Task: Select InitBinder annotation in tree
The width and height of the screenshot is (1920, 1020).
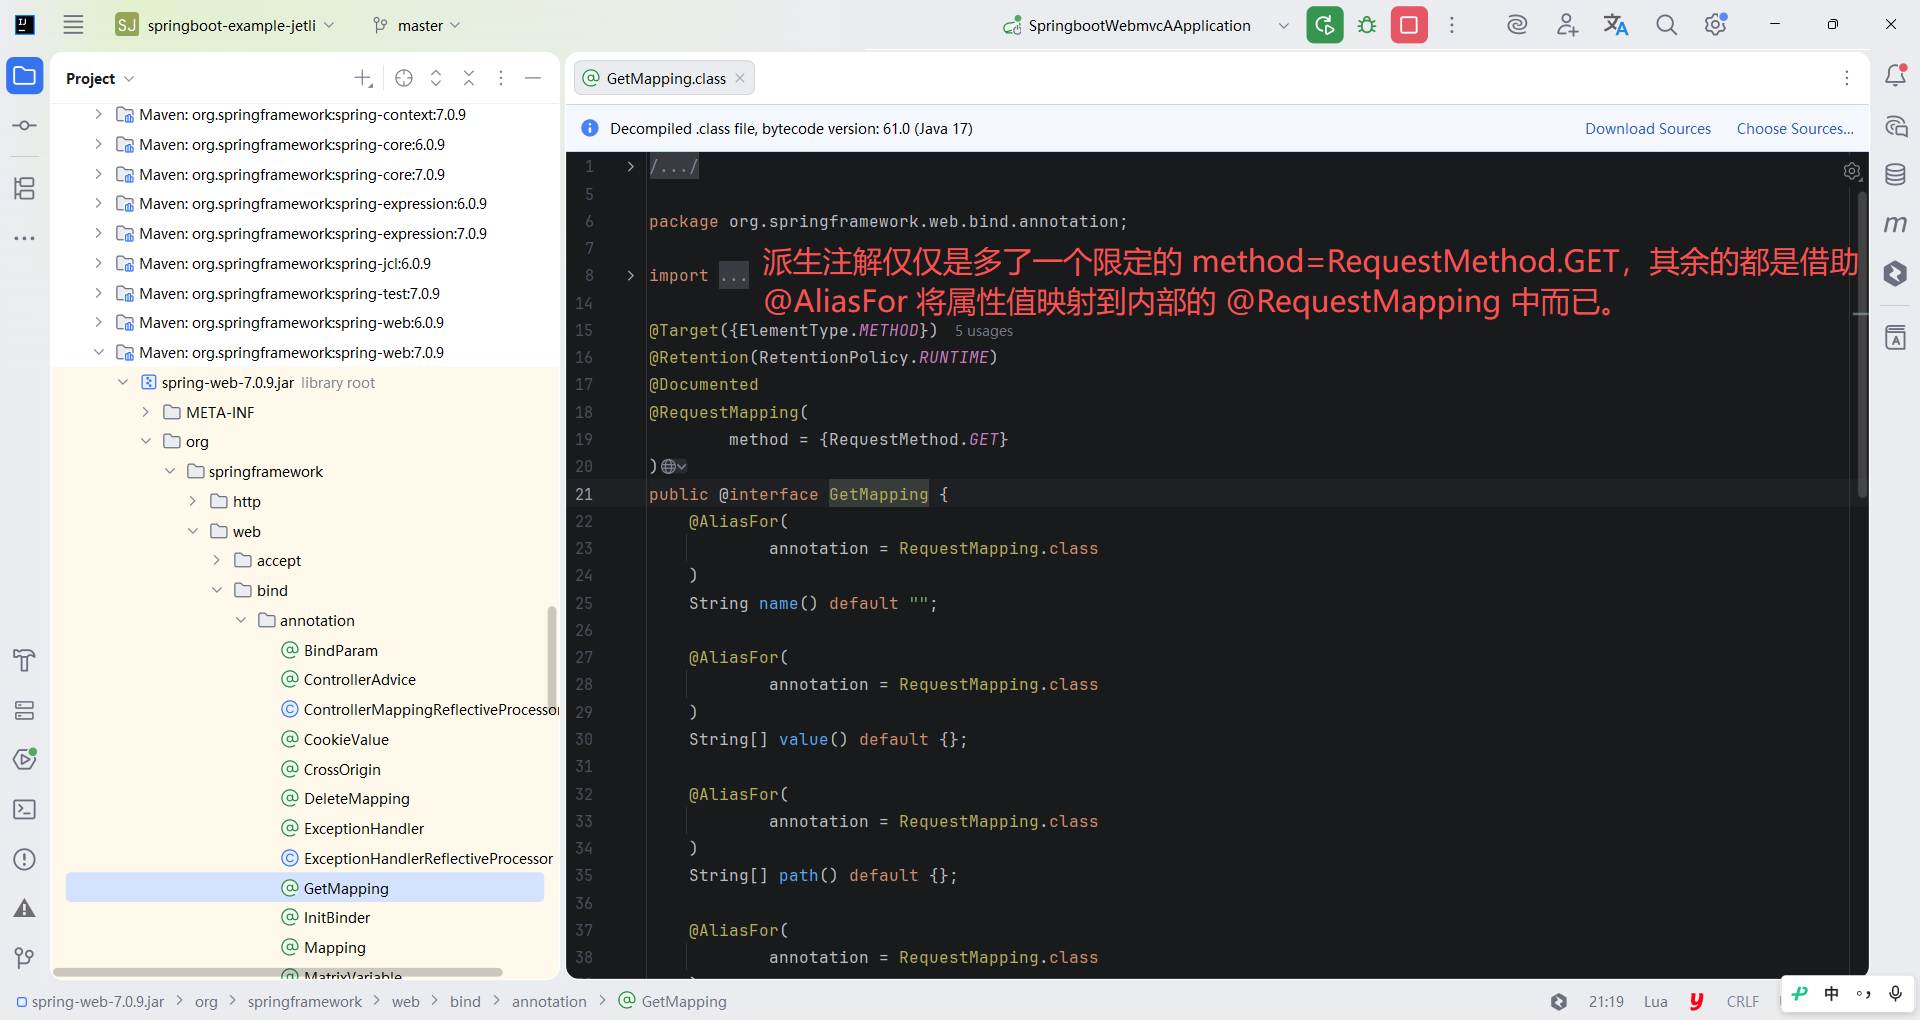Action: (336, 917)
